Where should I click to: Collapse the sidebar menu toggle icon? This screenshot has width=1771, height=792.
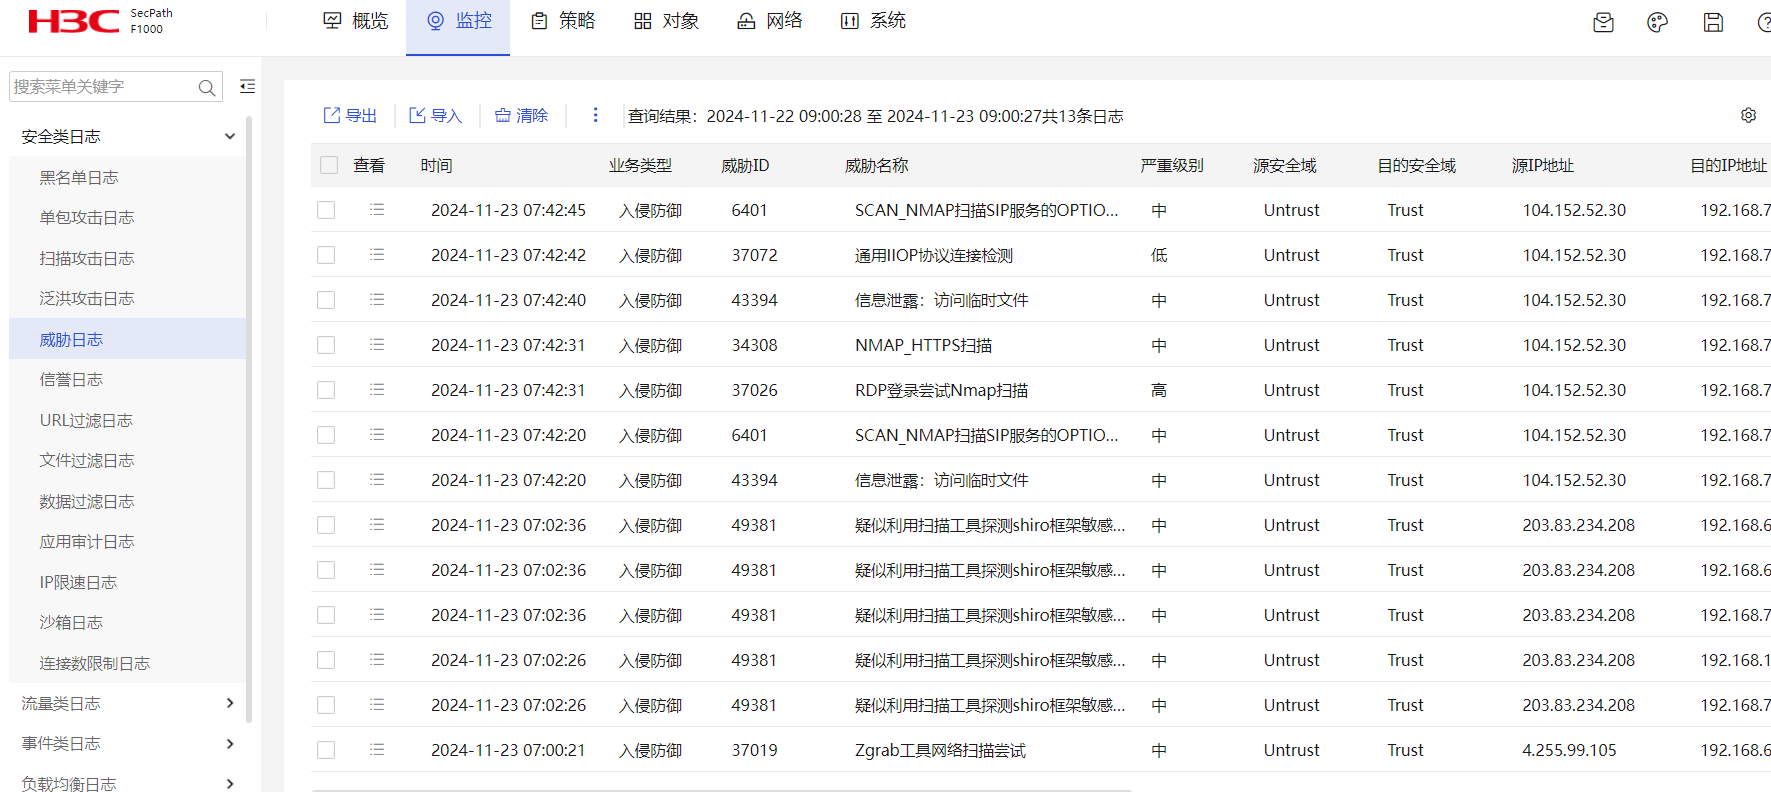247,87
